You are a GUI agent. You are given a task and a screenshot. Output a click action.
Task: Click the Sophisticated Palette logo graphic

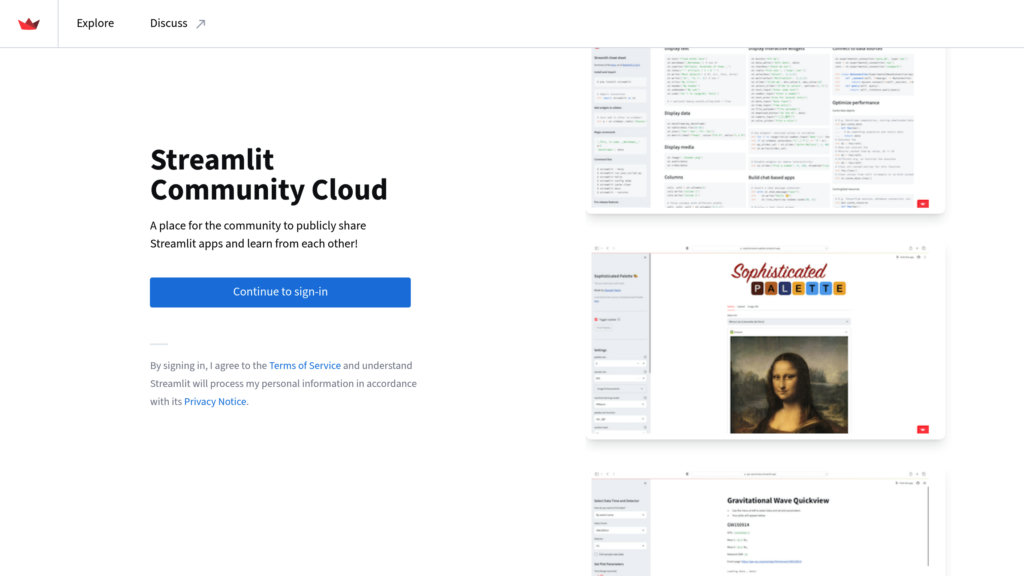pyautogui.click(x=788, y=279)
